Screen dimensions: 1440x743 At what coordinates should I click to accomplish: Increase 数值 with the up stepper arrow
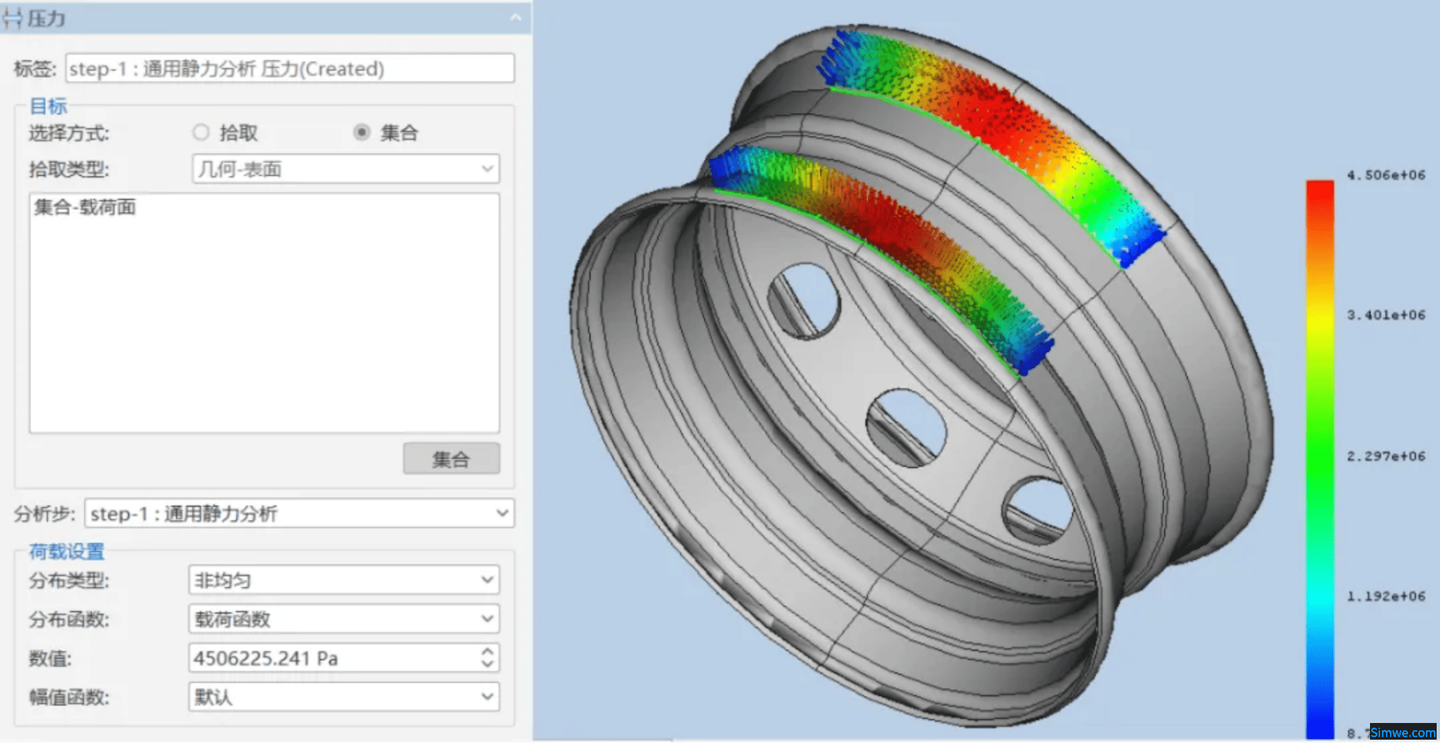(487, 651)
